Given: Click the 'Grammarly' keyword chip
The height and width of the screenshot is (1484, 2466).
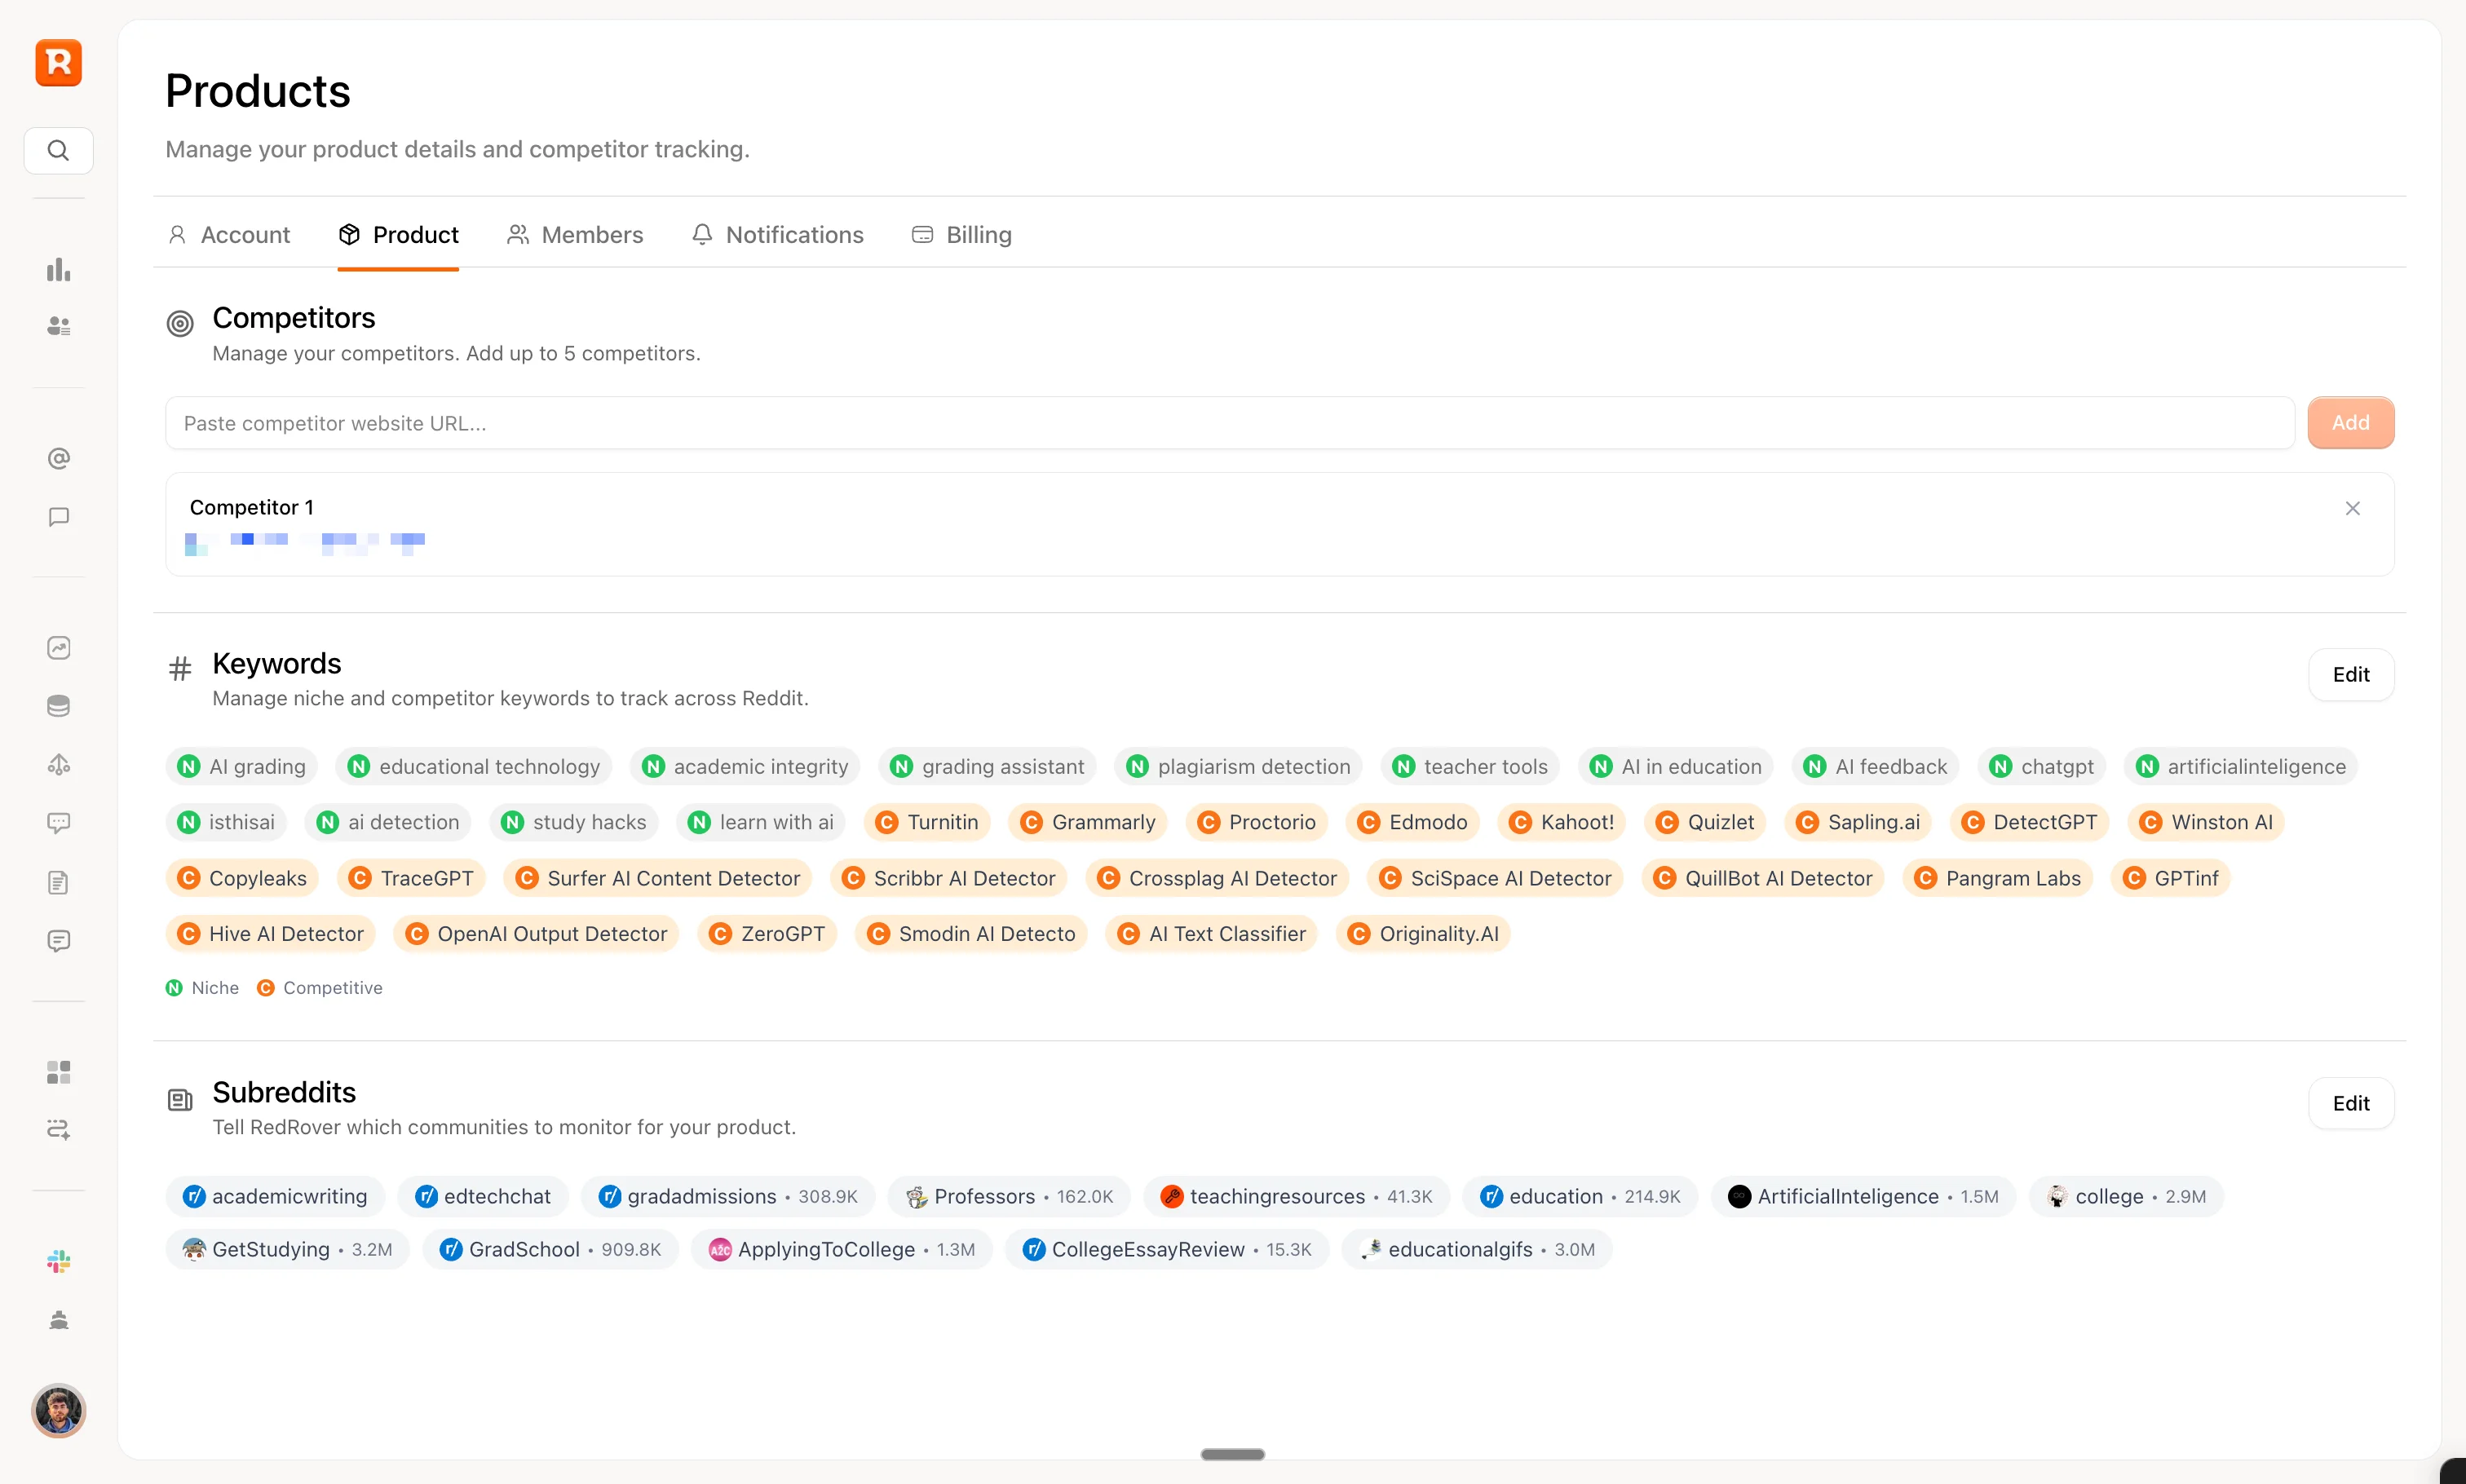Looking at the screenshot, I should [1087, 822].
